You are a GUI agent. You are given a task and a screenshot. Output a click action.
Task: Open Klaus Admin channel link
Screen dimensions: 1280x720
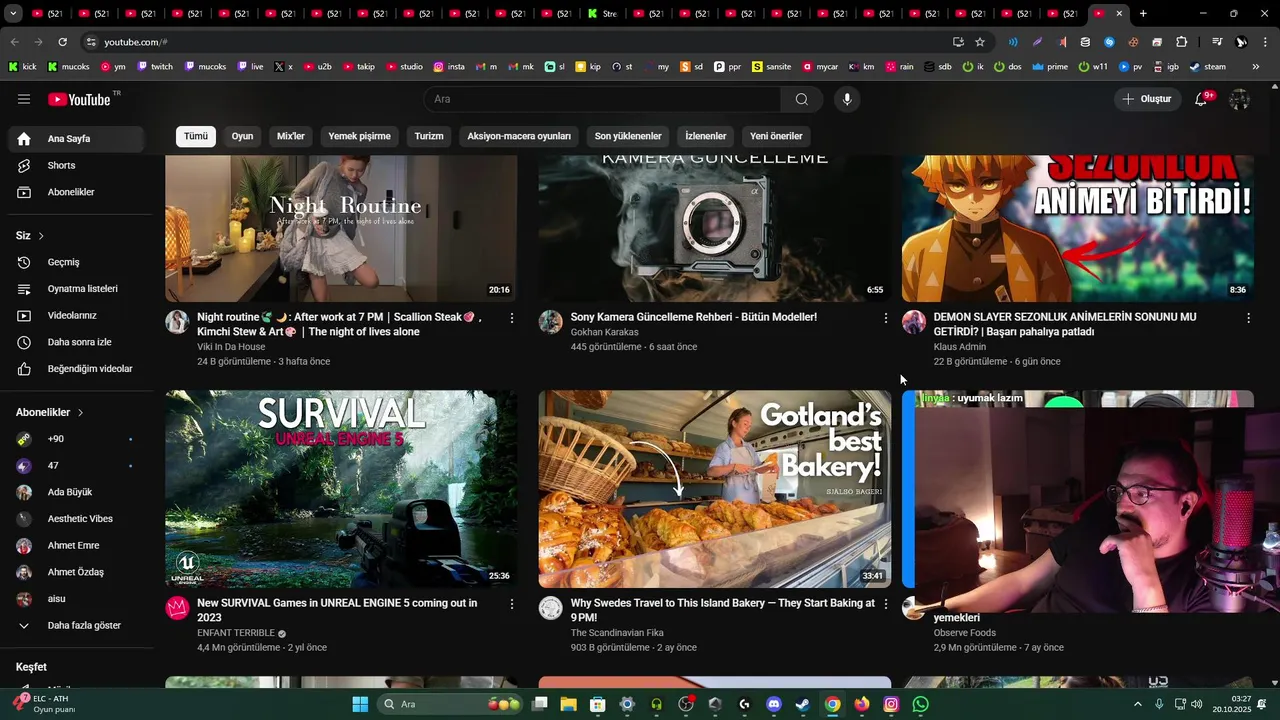point(960,347)
